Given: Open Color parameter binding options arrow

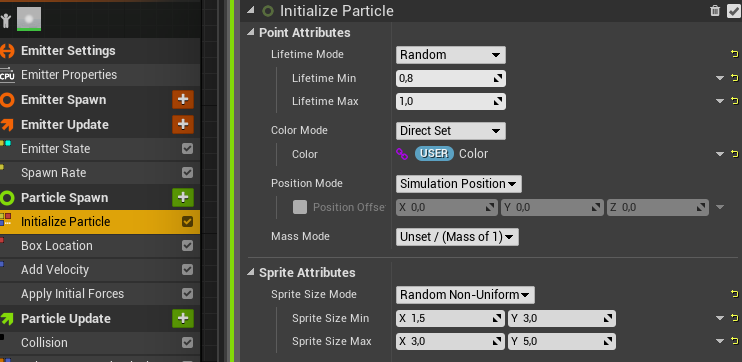Looking at the screenshot, I should click(720, 154).
